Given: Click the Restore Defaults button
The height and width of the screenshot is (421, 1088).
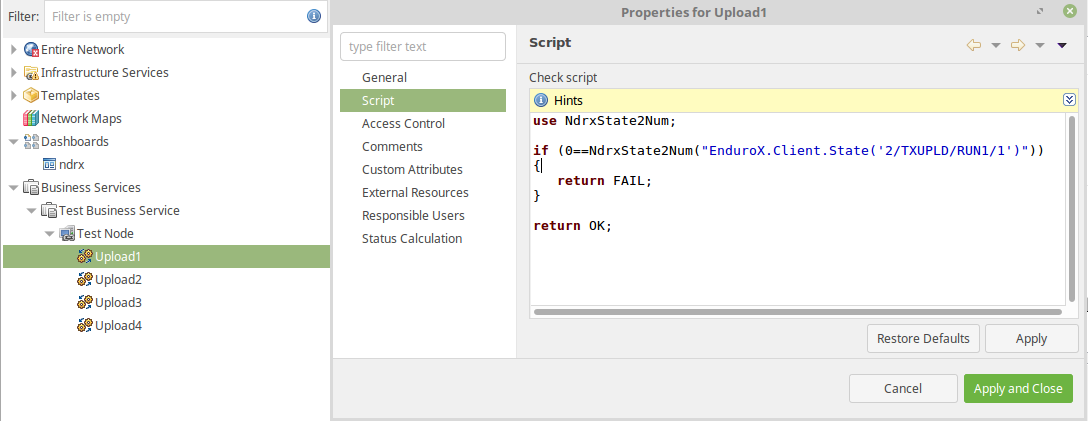Looking at the screenshot, I should 923,338.
